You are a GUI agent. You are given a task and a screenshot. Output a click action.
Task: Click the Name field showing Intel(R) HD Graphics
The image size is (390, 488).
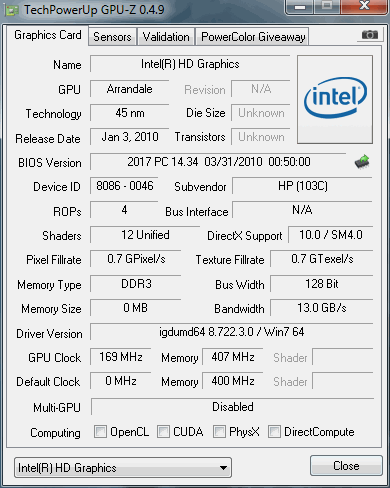pos(190,64)
